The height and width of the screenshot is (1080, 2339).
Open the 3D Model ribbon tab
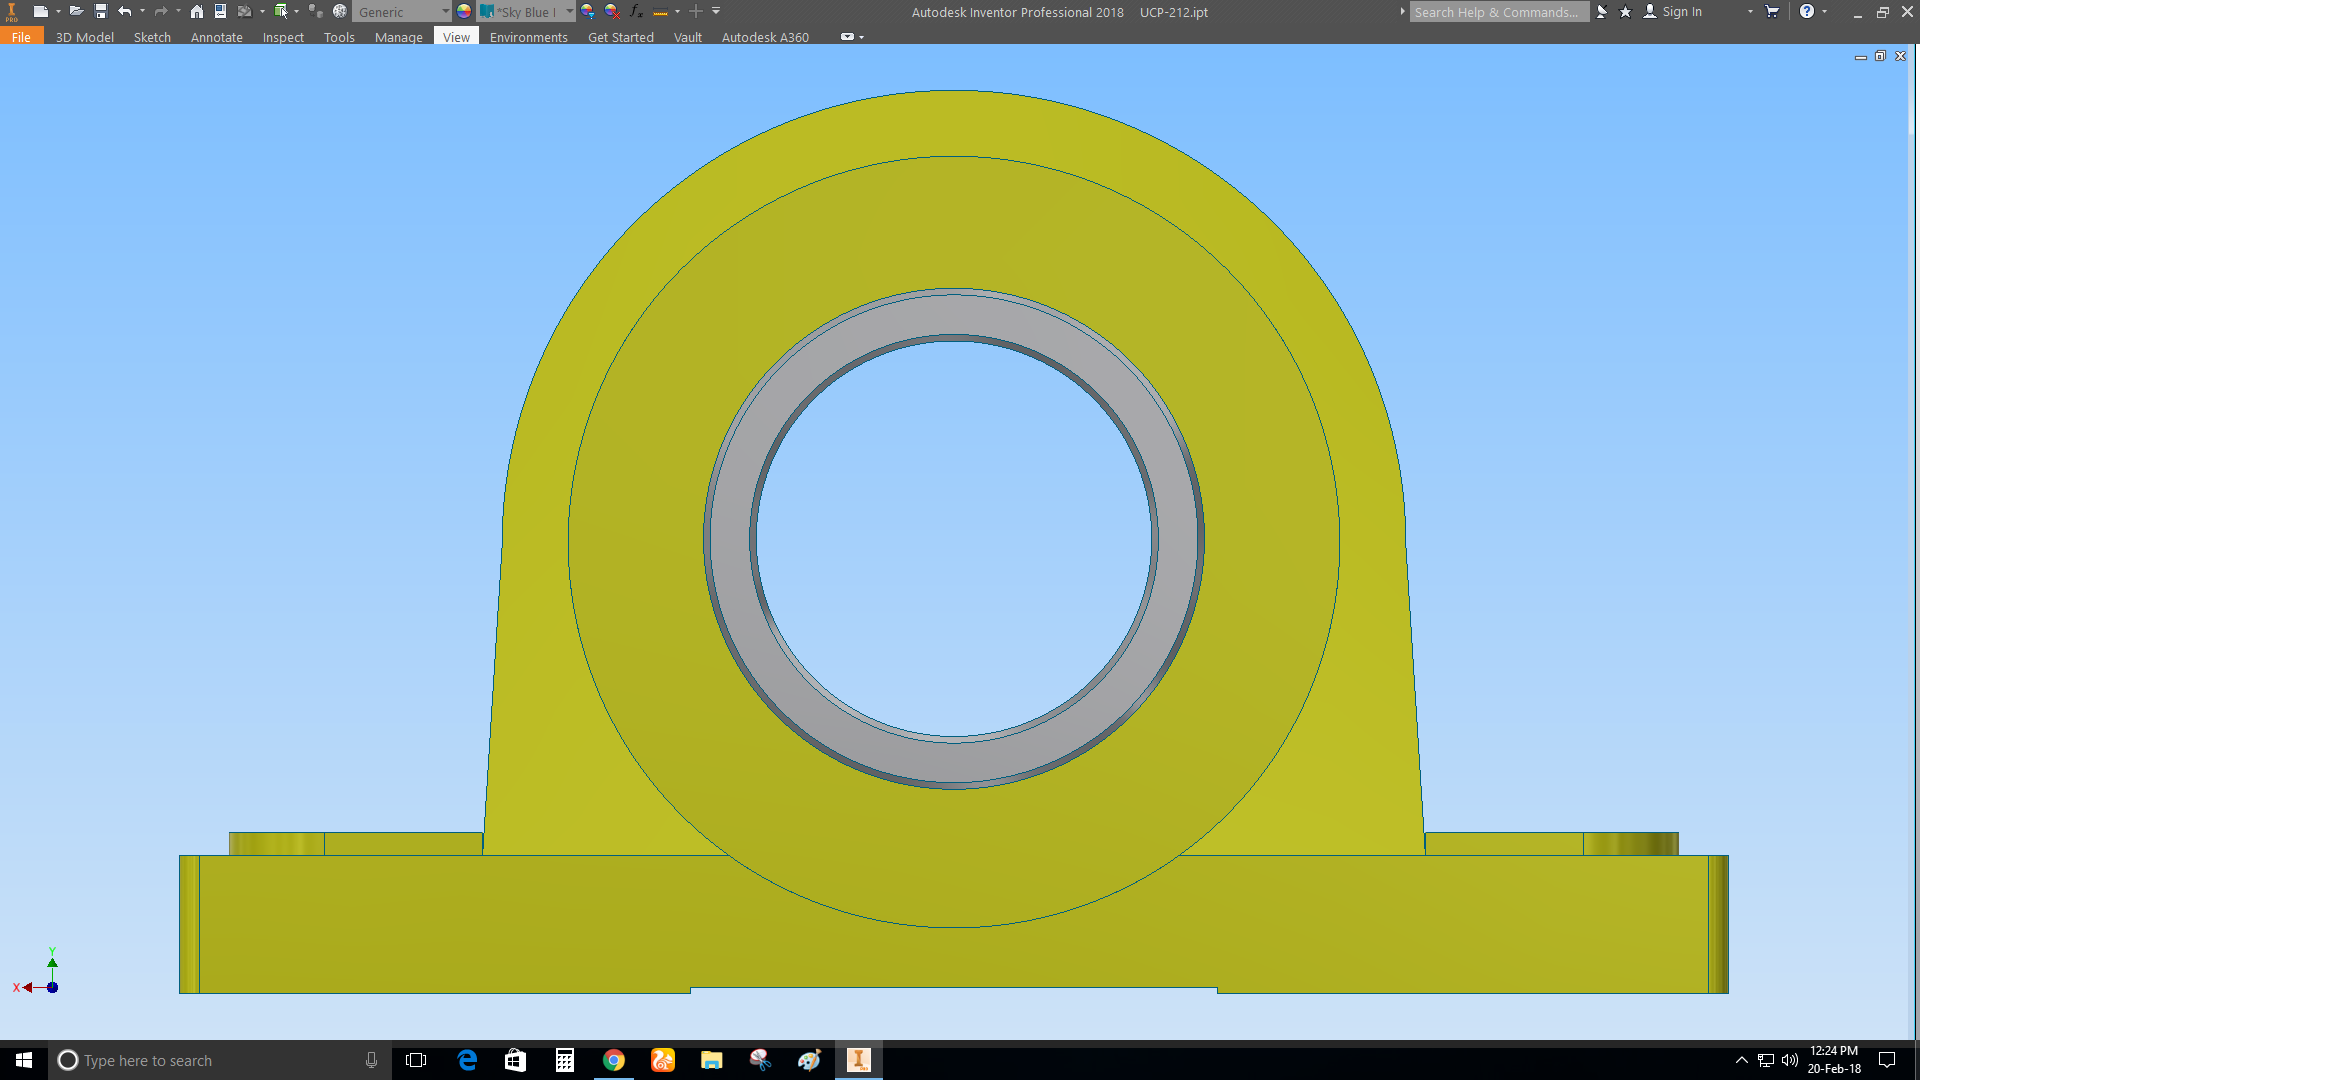[84, 37]
